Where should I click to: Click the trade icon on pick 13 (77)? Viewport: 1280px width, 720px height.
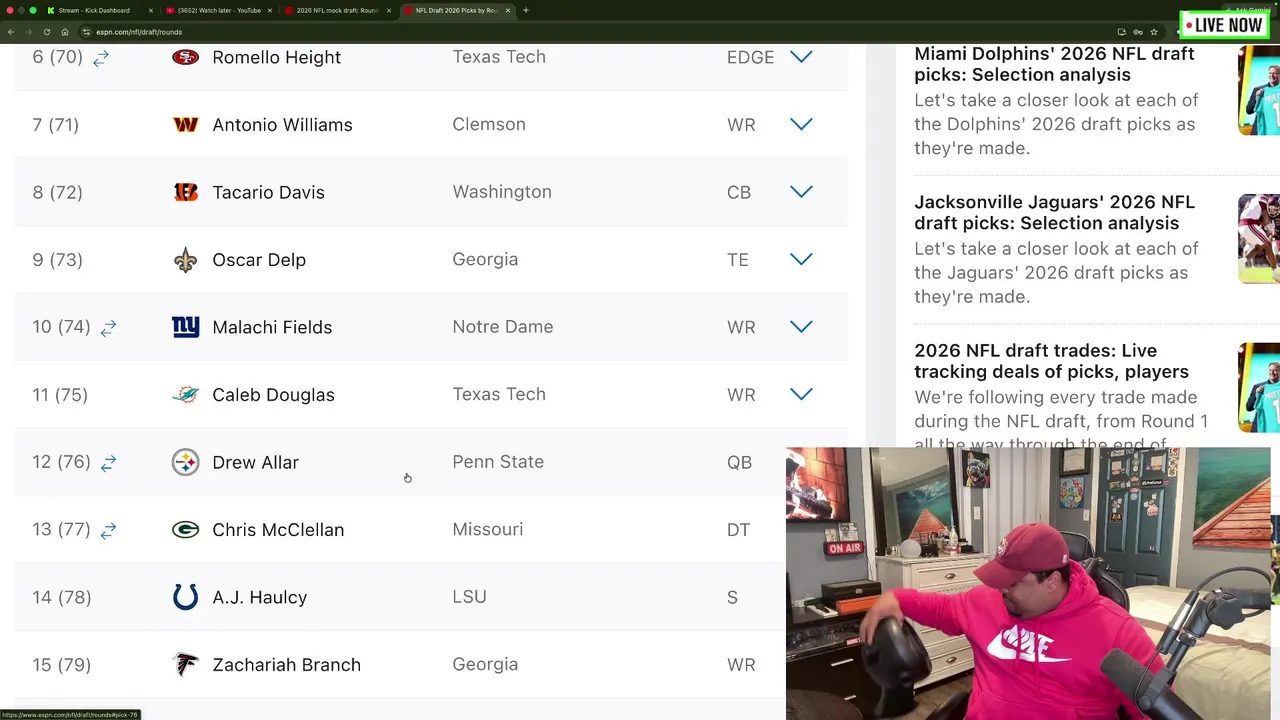tap(108, 530)
